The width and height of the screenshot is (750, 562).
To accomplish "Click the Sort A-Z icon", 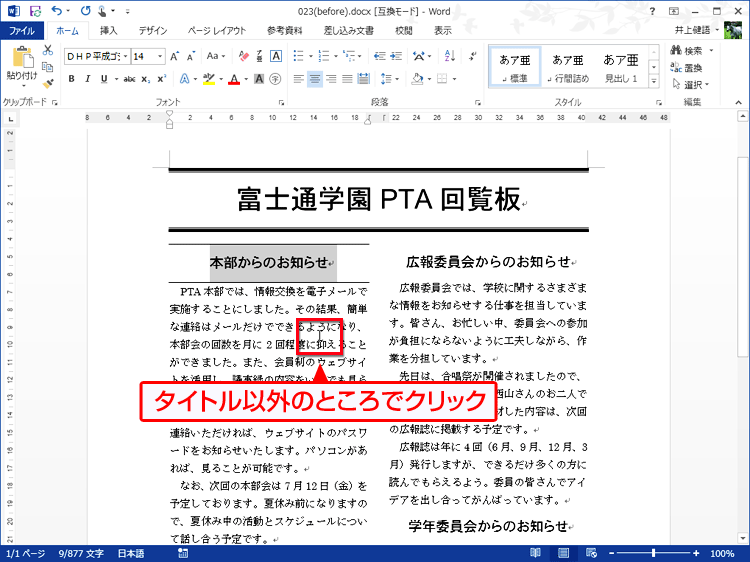I will [x=450, y=56].
